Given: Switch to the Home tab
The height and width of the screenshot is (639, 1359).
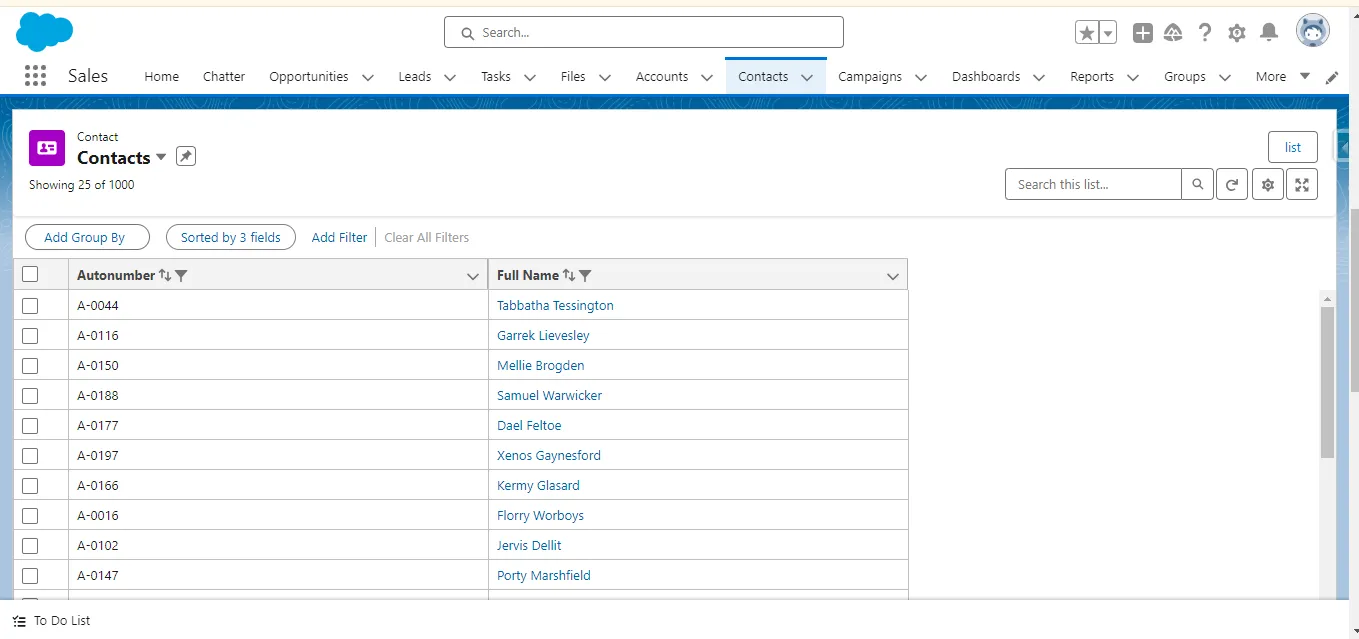Looking at the screenshot, I should (161, 76).
